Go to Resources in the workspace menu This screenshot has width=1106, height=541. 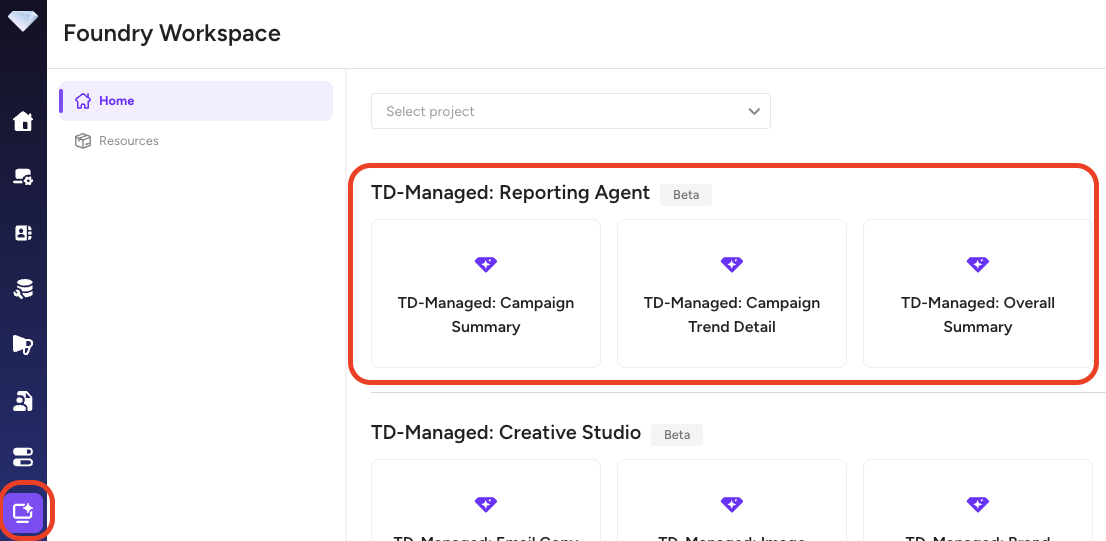pos(196,141)
